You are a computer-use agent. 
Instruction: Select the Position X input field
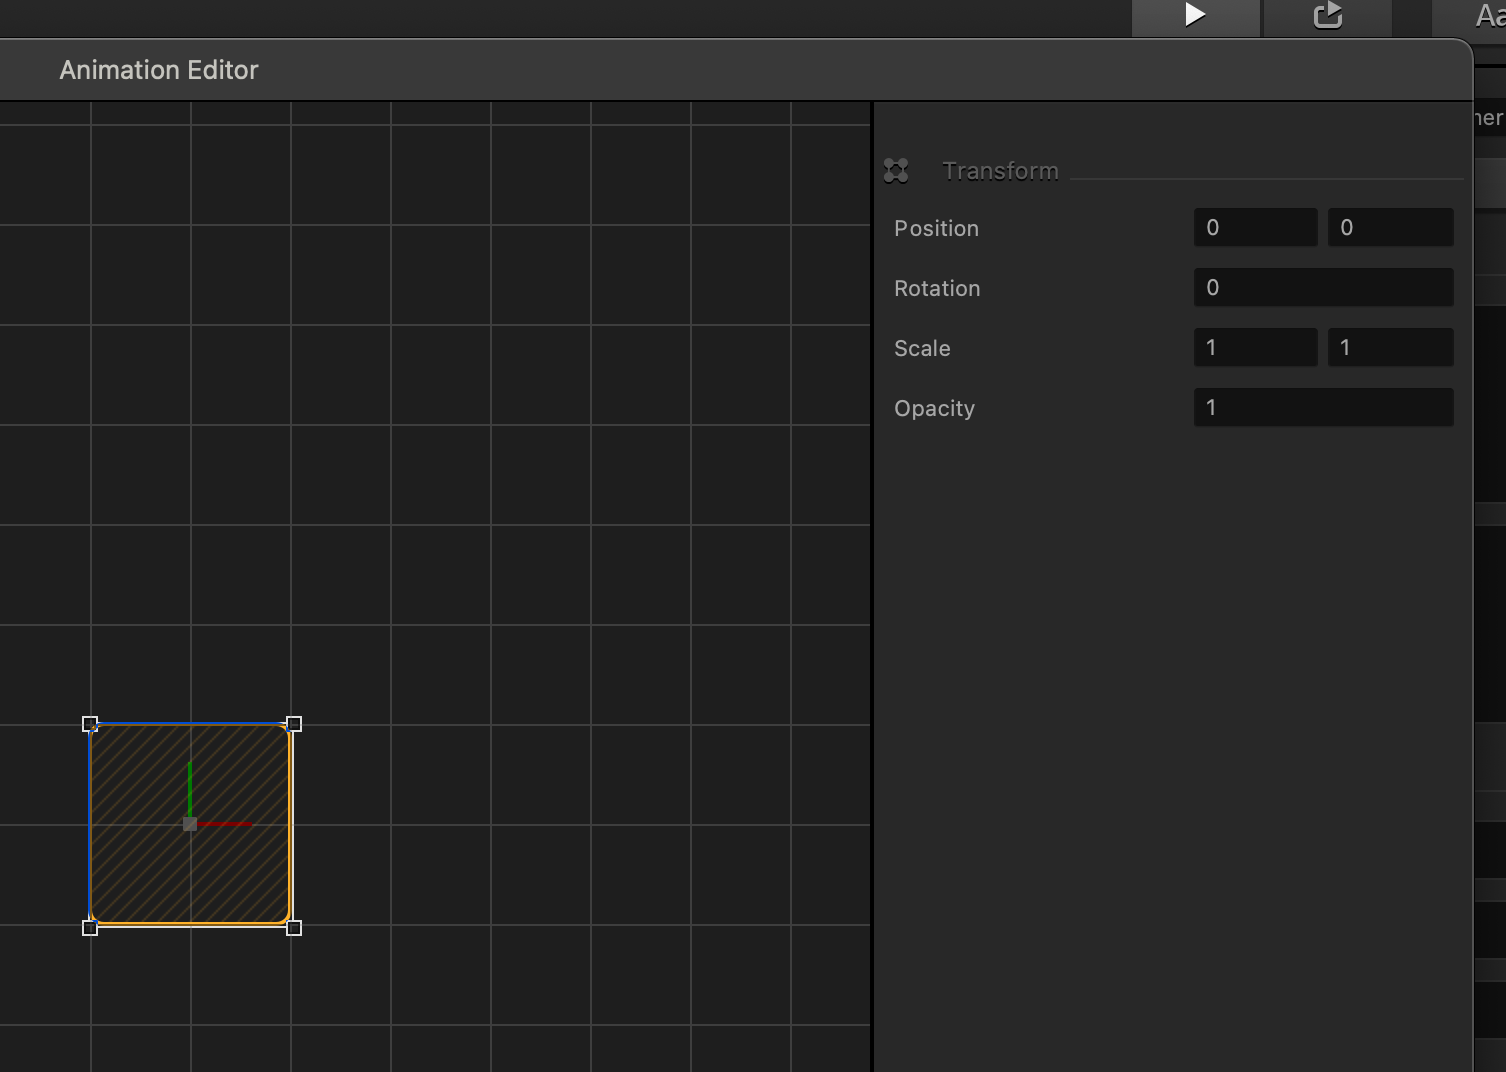(x=1255, y=228)
